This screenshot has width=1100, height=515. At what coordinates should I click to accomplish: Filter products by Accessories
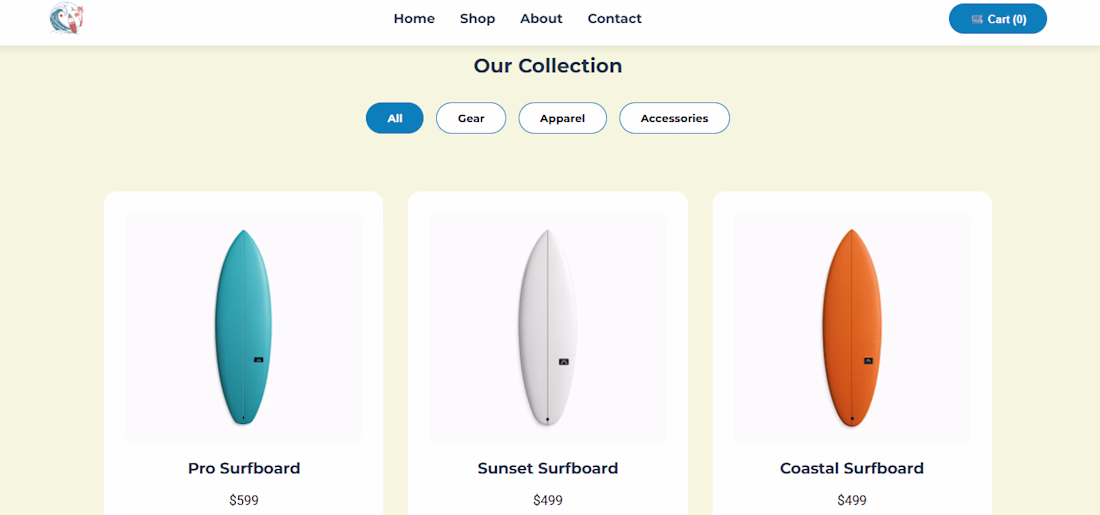pos(674,118)
